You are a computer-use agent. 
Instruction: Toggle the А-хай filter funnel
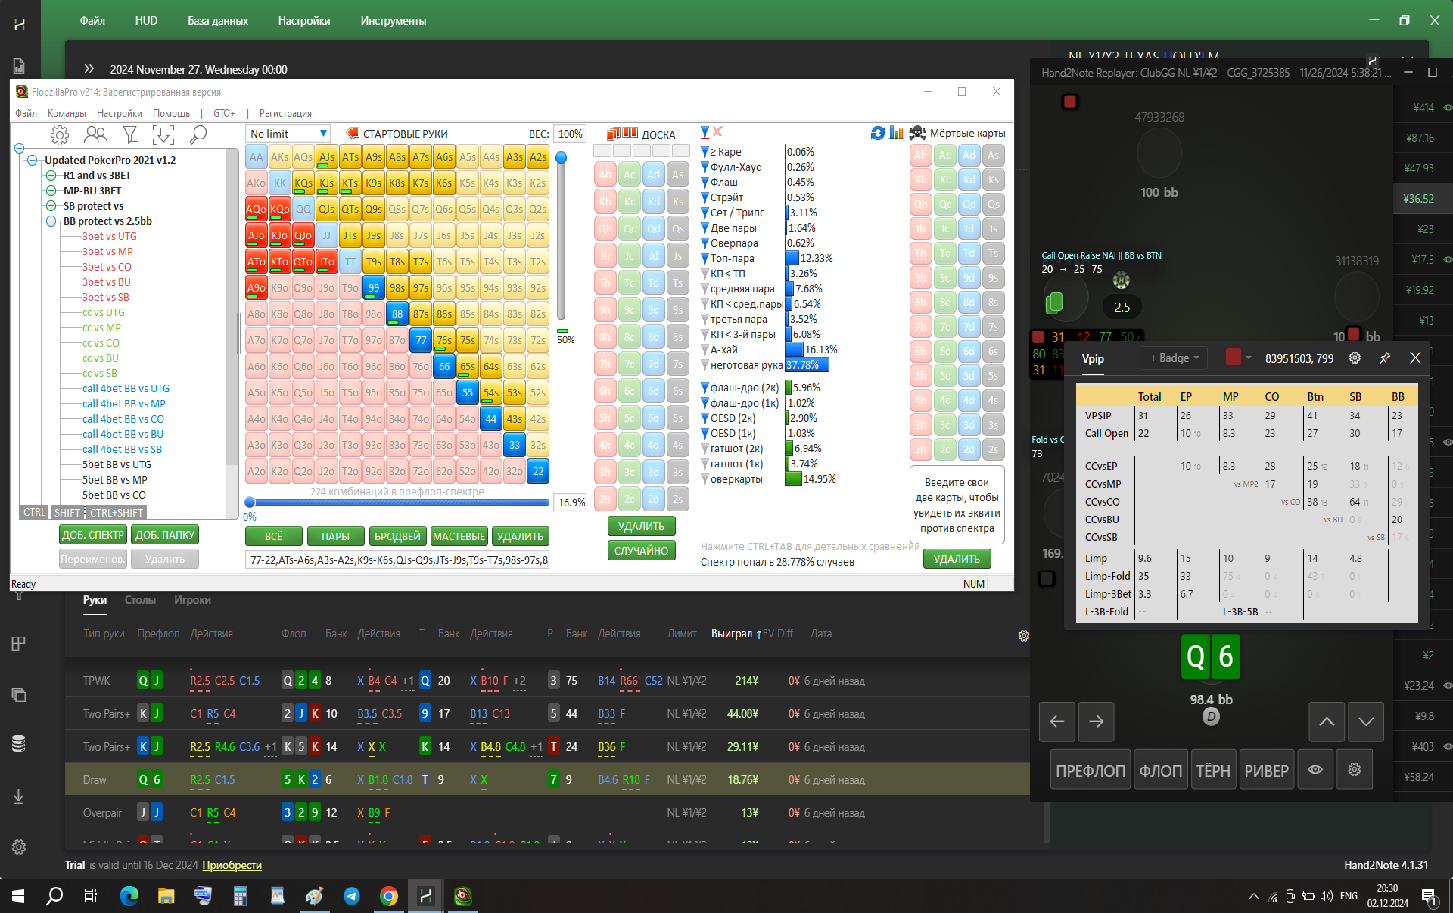(705, 350)
